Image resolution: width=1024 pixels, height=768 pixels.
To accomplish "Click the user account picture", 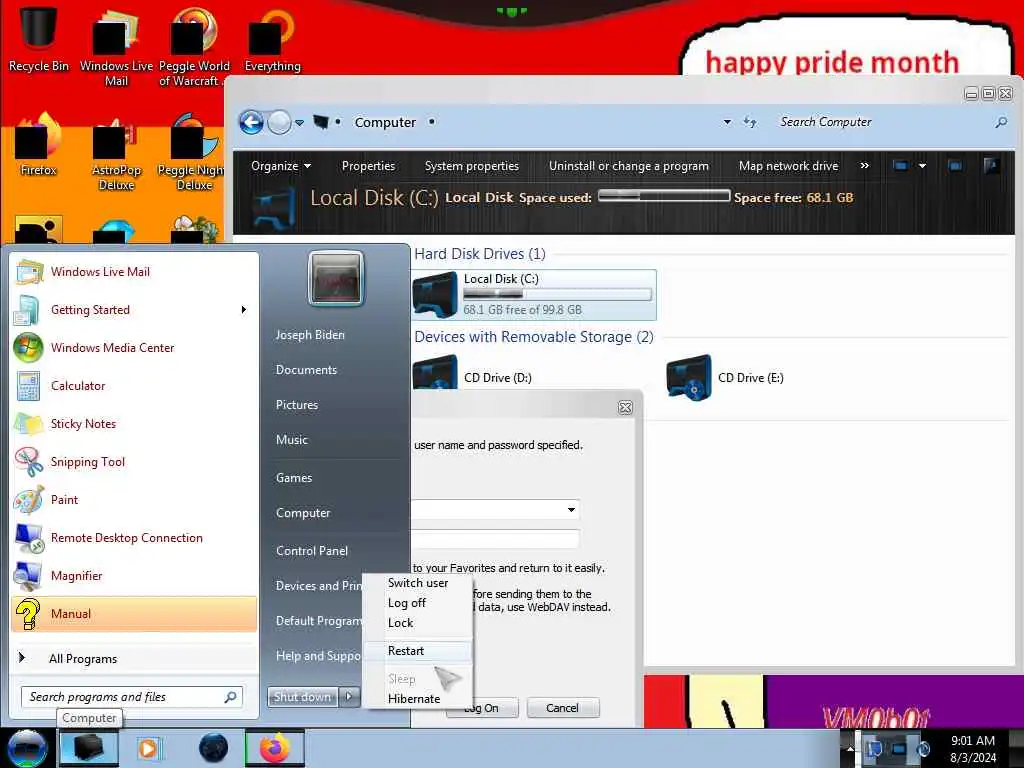I will pyautogui.click(x=336, y=278).
